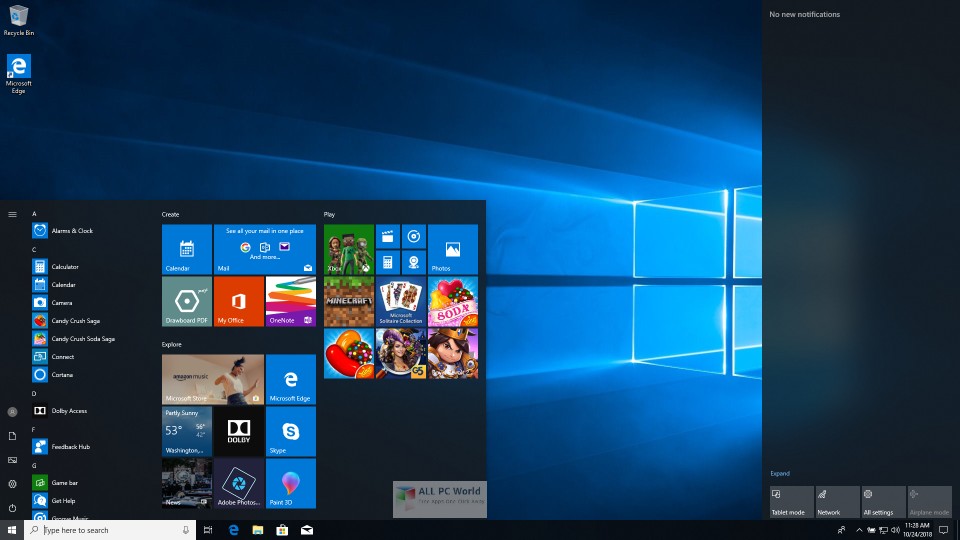Click the Type here to search box
Viewport: 960px width, 540px height.
click(x=110, y=530)
